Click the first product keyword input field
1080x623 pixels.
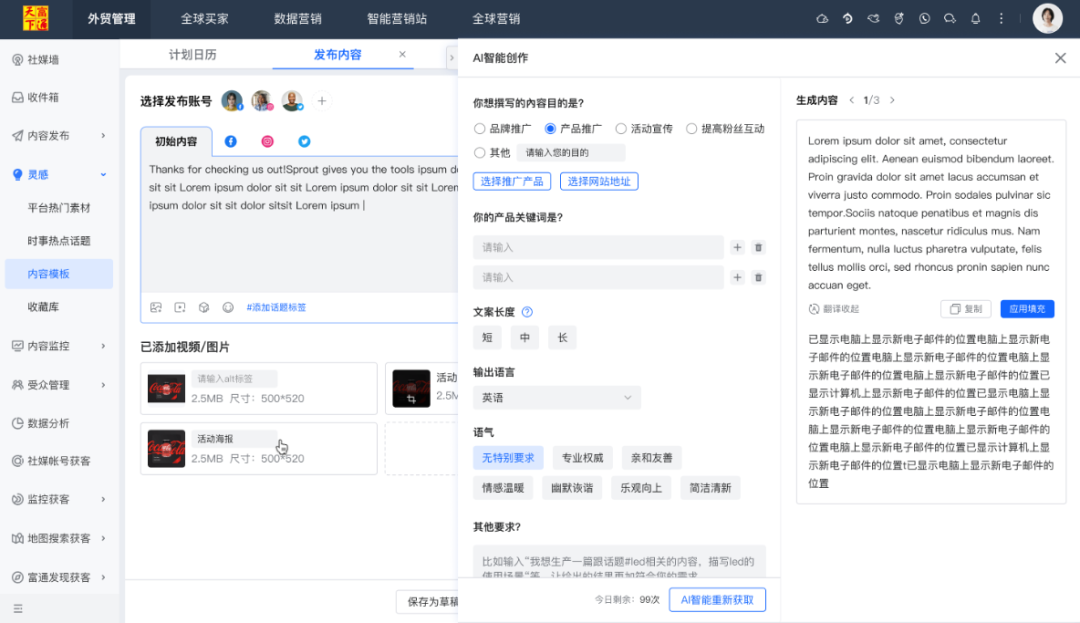598,247
